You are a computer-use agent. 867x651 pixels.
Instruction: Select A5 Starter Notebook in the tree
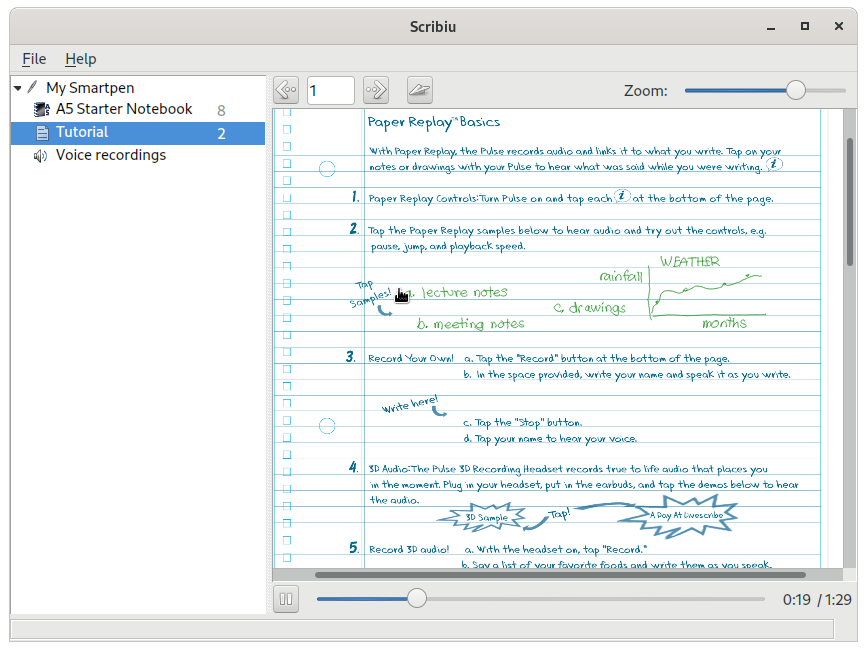pyautogui.click(x=124, y=109)
